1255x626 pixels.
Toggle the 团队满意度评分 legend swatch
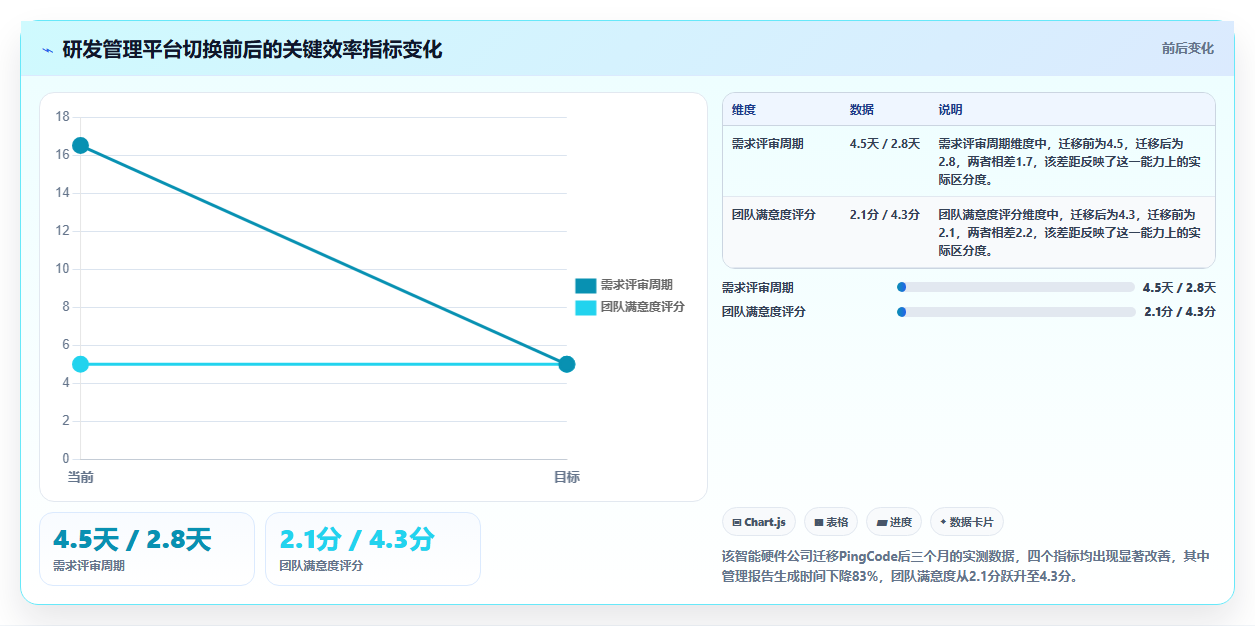pos(585,307)
